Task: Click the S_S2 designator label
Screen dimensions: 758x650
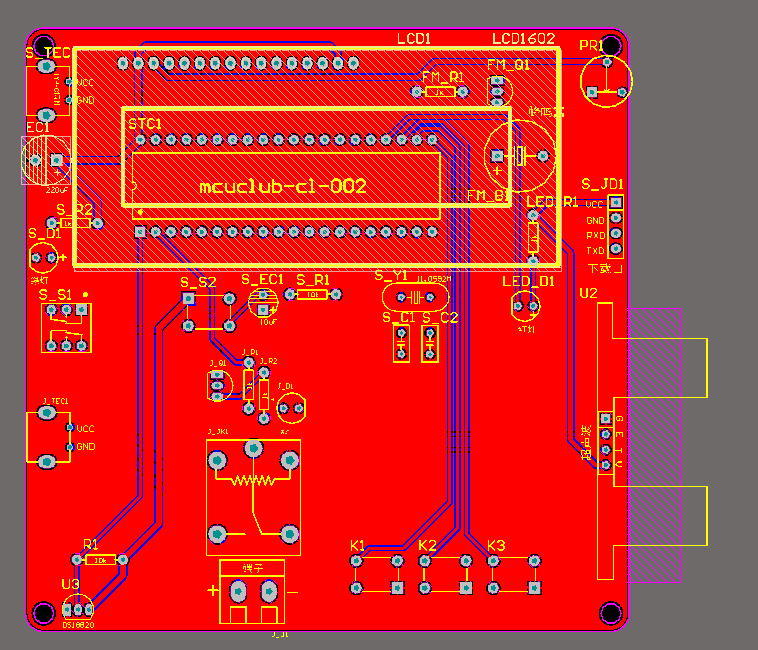Action: pos(198,282)
